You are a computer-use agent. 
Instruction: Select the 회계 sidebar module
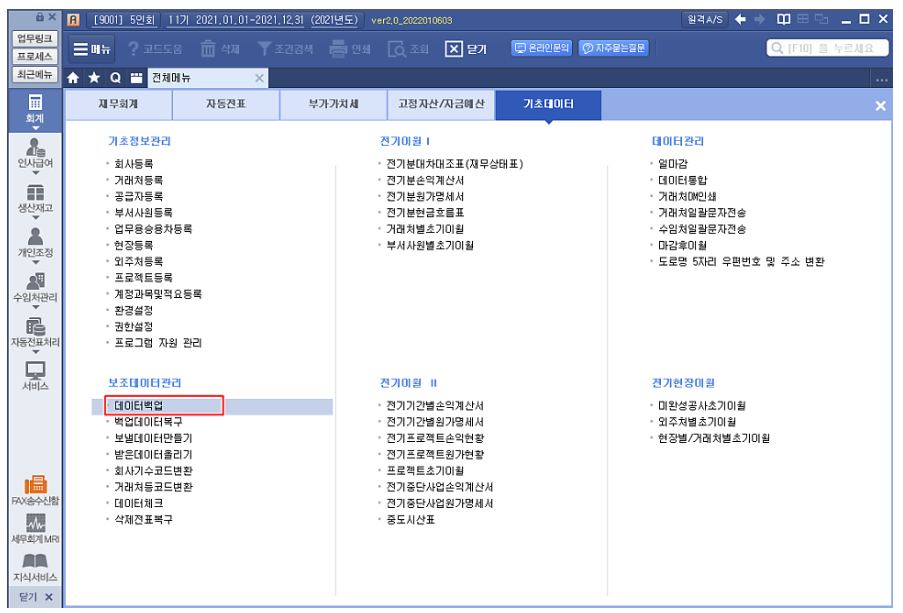[35, 109]
